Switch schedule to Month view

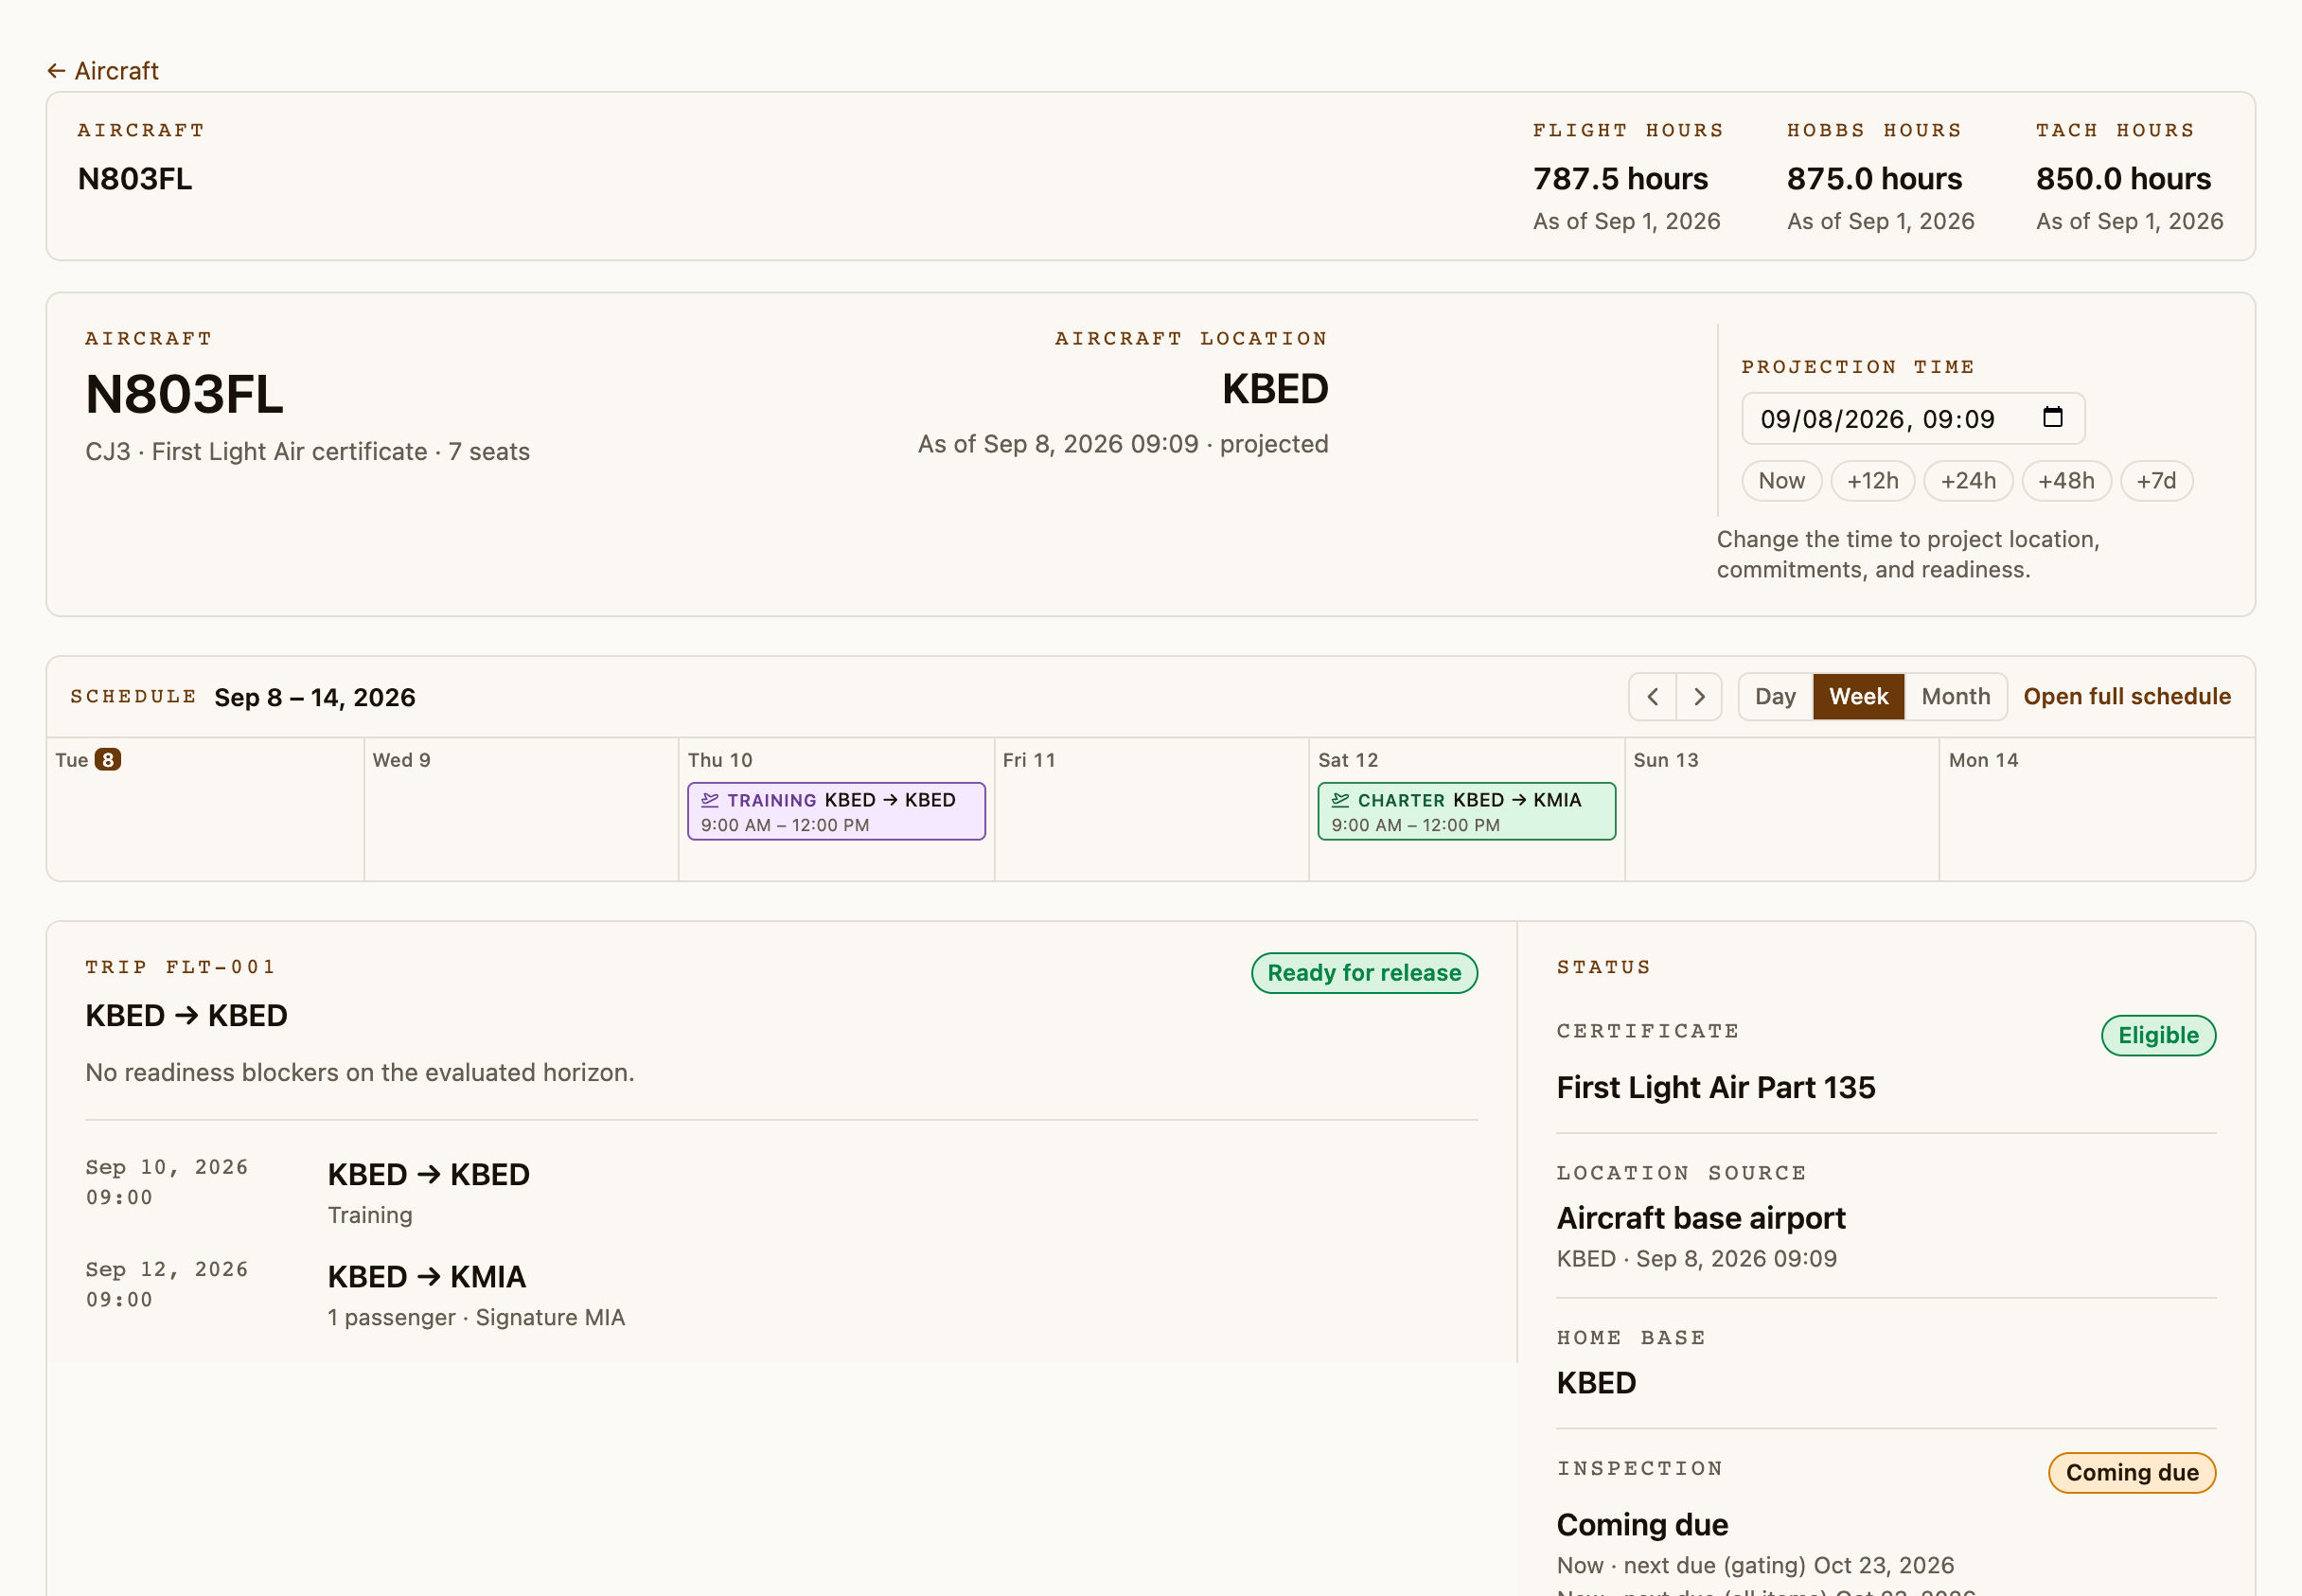click(1955, 697)
